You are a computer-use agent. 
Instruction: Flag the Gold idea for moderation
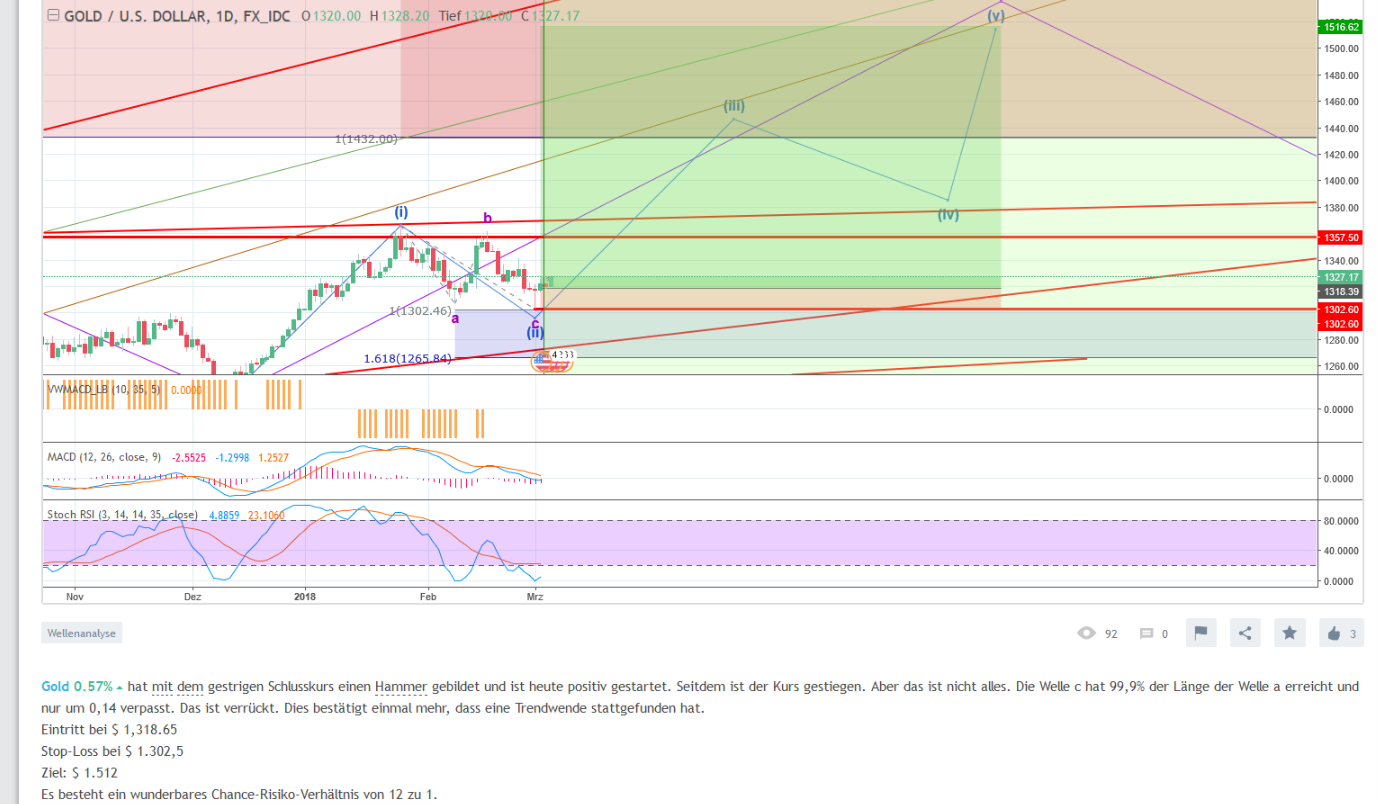(x=1200, y=632)
